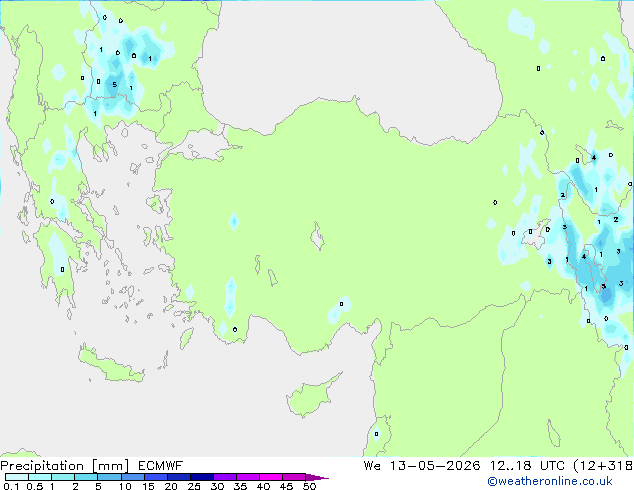The height and width of the screenshot is (490, 634).
Task: Choose the 20–25 mm dark blue swatch
Action: 178,477
